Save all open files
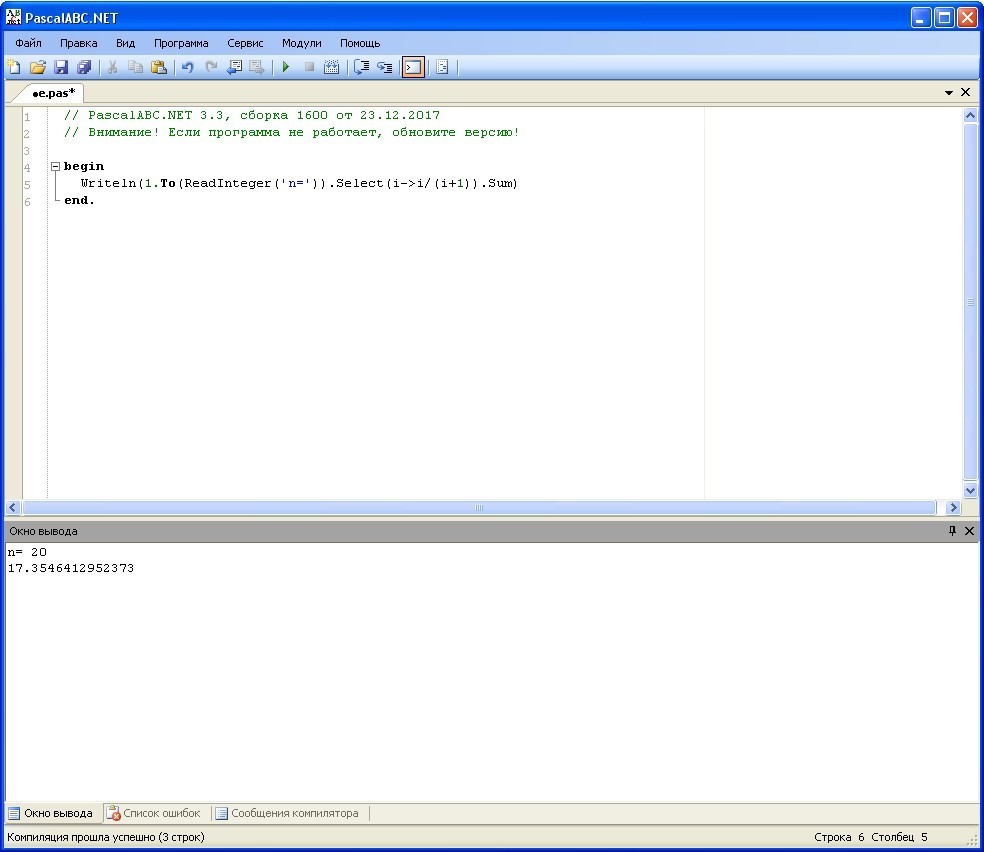This screenshot has height=852, width=984. 84,67
